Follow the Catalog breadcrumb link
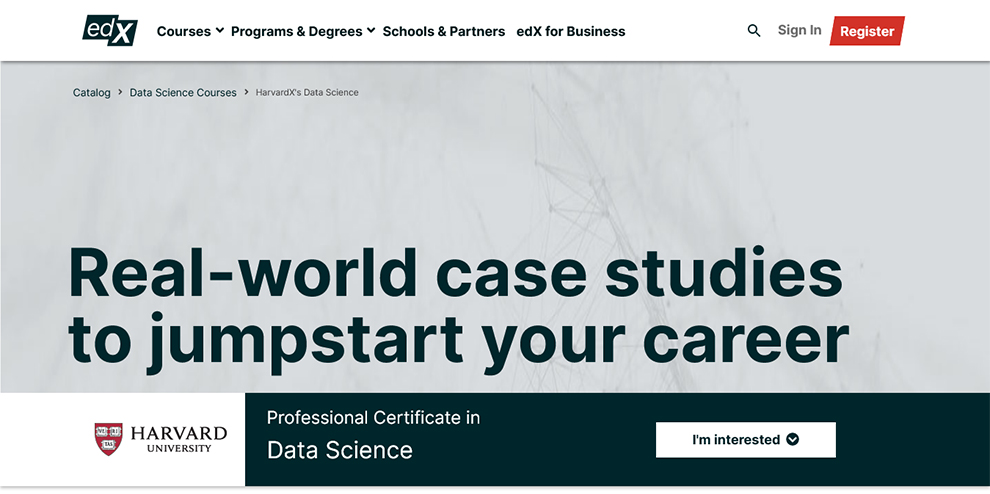Viewport: 990px width, 494px height. coord(92,92)
